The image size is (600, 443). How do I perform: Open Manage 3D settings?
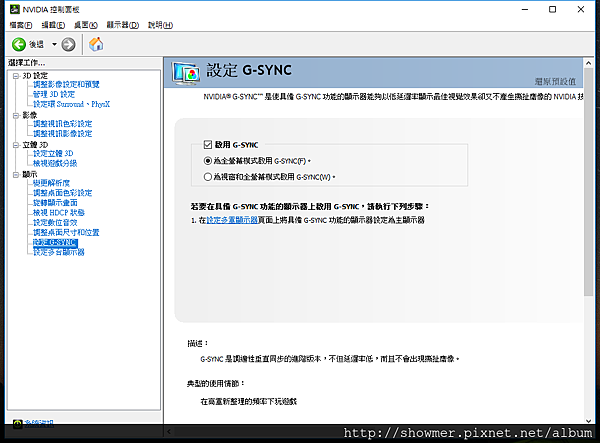(54, 94)
